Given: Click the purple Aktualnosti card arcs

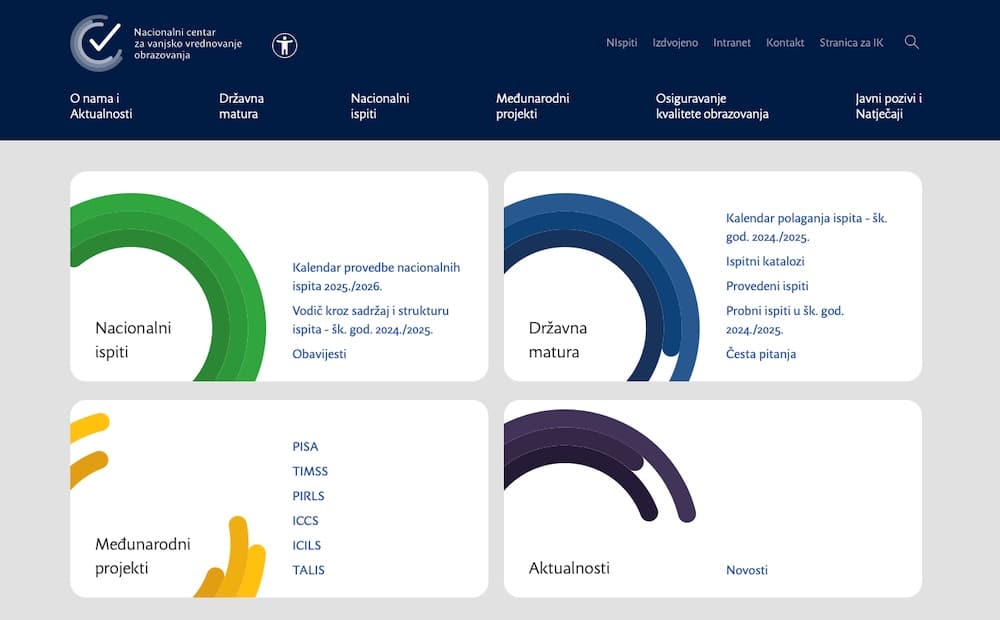Looking at the screenshot, I should [x=600, y=460].
